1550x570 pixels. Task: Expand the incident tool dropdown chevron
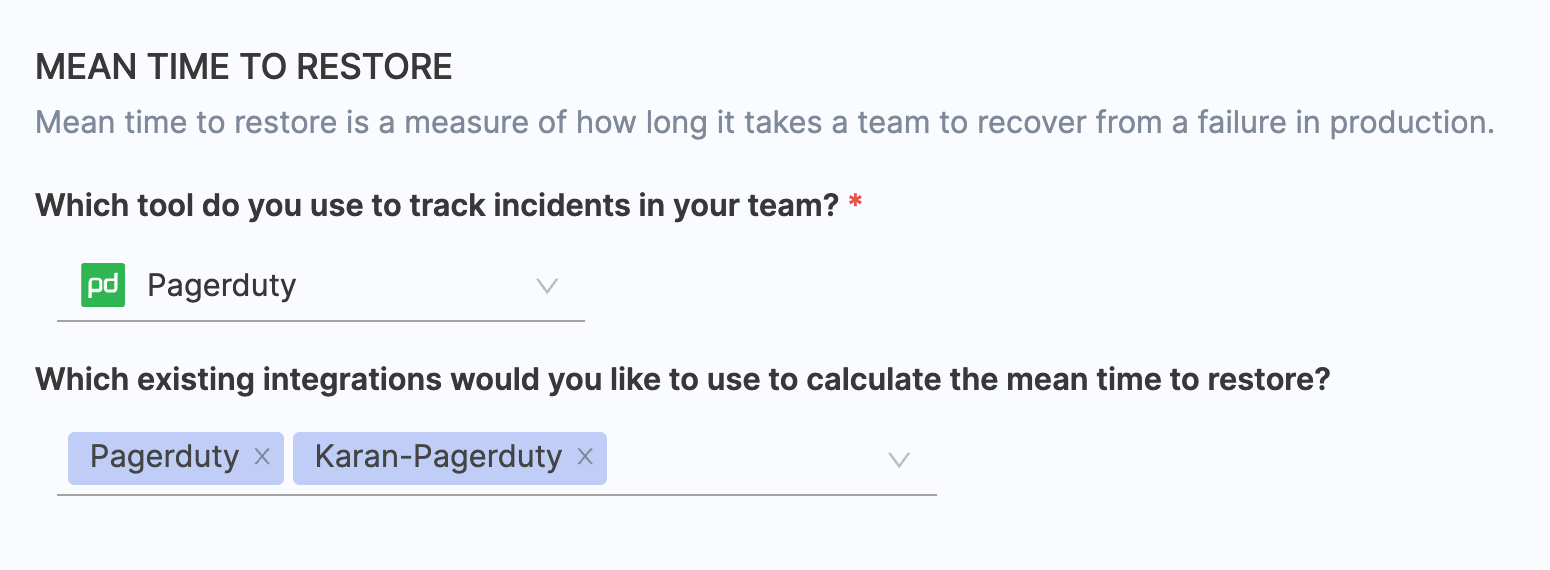(546, 286)
